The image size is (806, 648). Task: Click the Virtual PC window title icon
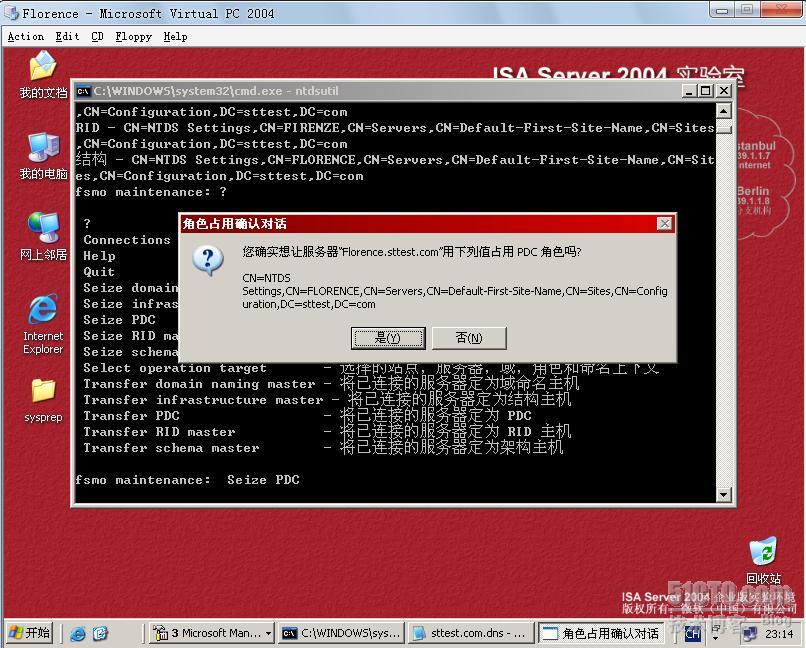11,13
